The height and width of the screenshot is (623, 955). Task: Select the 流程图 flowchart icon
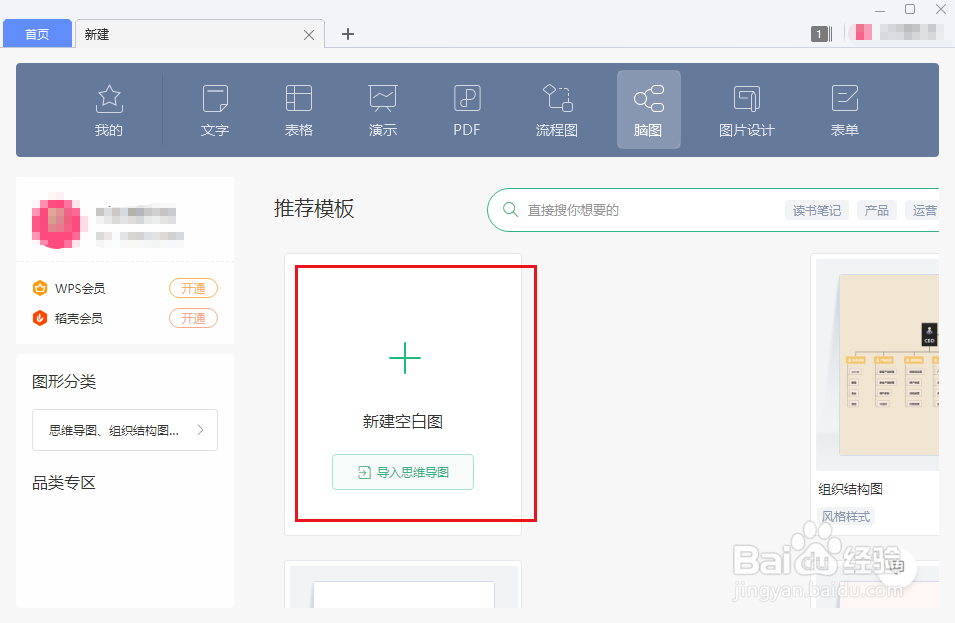click(x=557, y=98)
